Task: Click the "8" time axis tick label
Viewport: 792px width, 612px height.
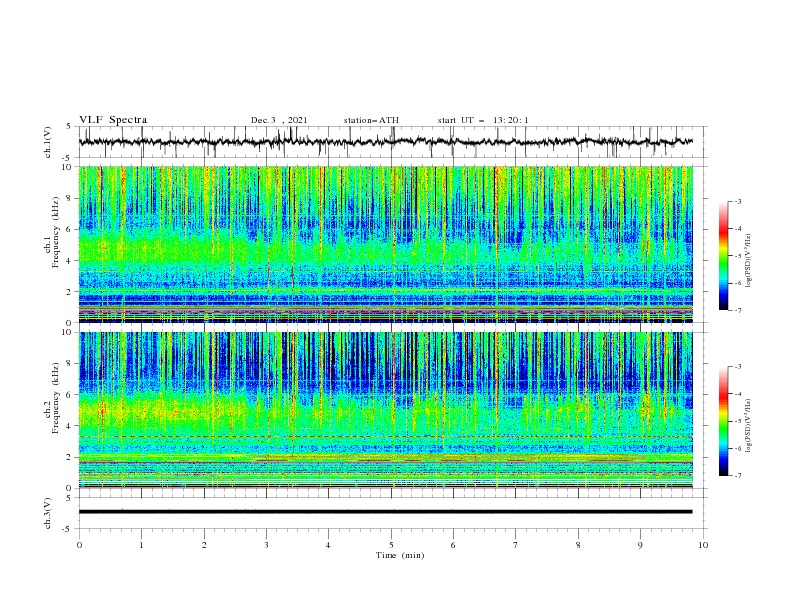Action: click(x=578, y=545)
